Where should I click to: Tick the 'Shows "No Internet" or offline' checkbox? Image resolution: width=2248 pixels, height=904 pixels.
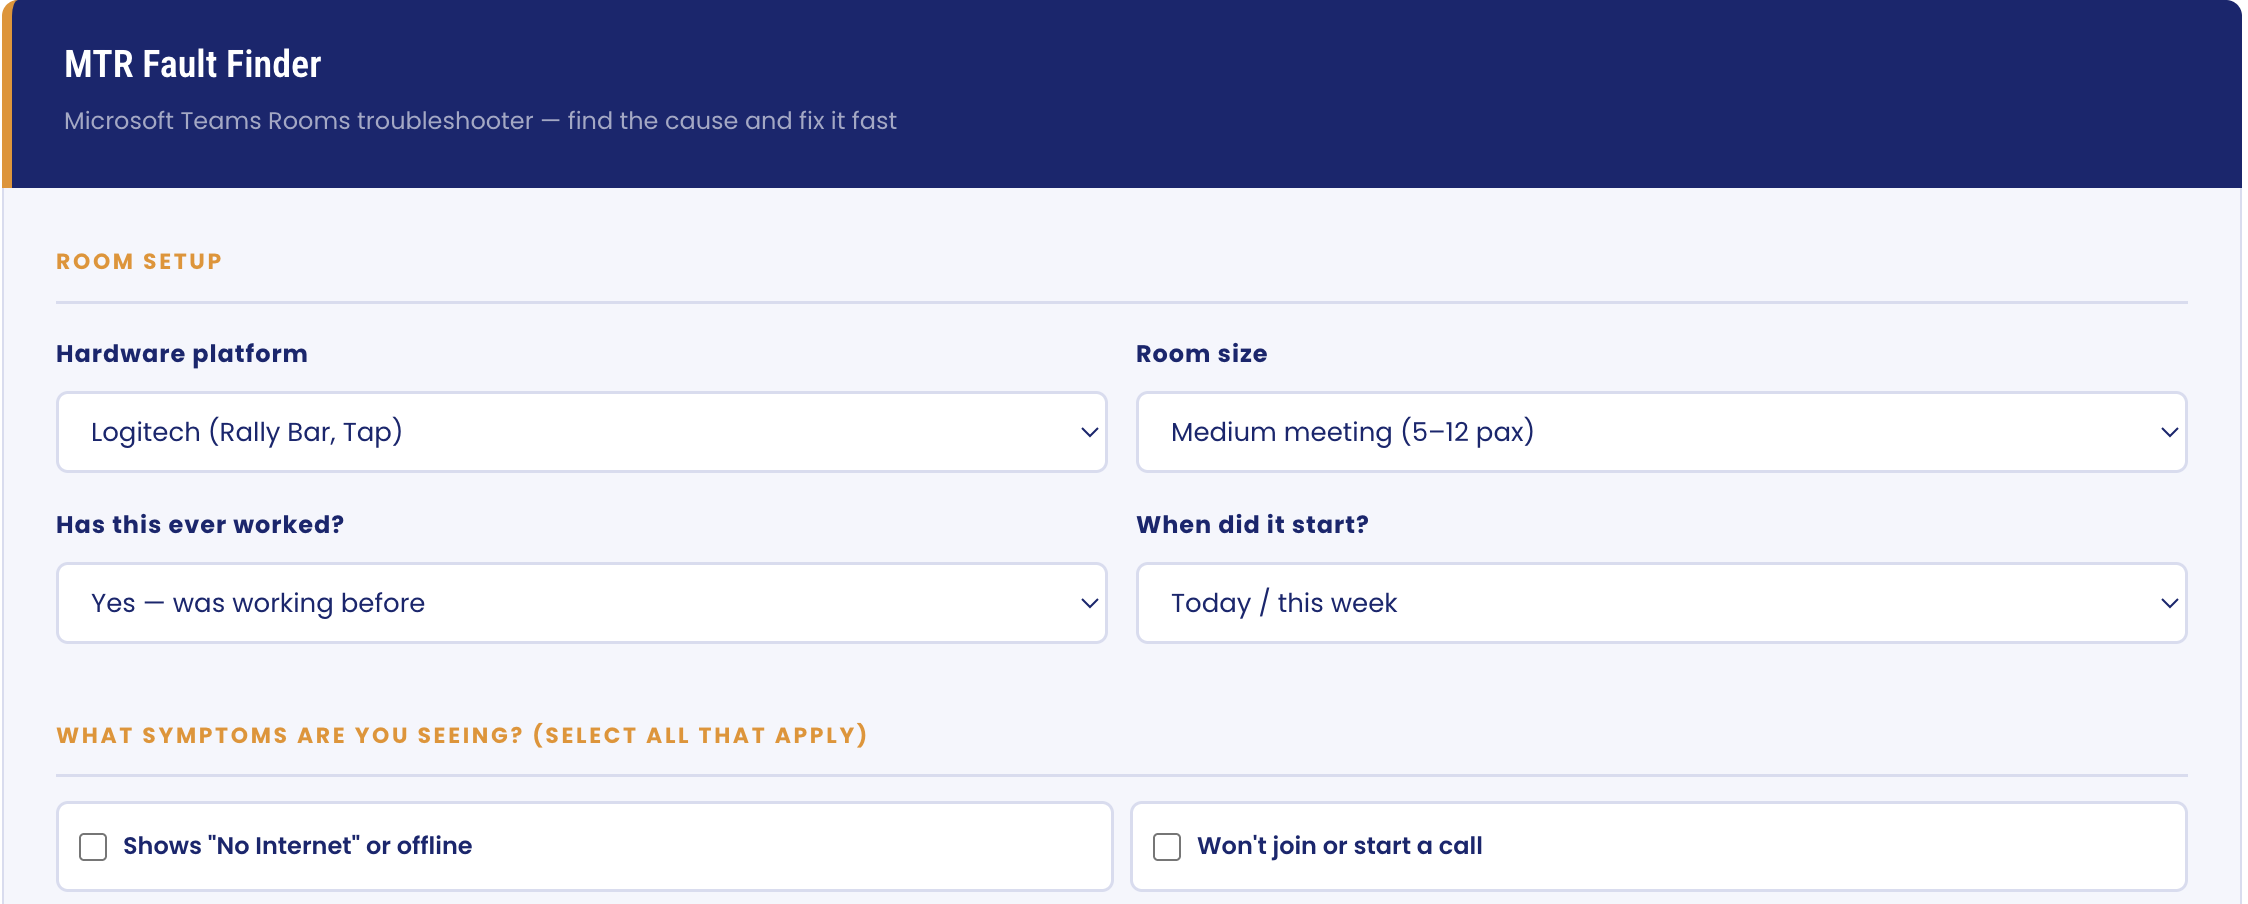[93, 847]
